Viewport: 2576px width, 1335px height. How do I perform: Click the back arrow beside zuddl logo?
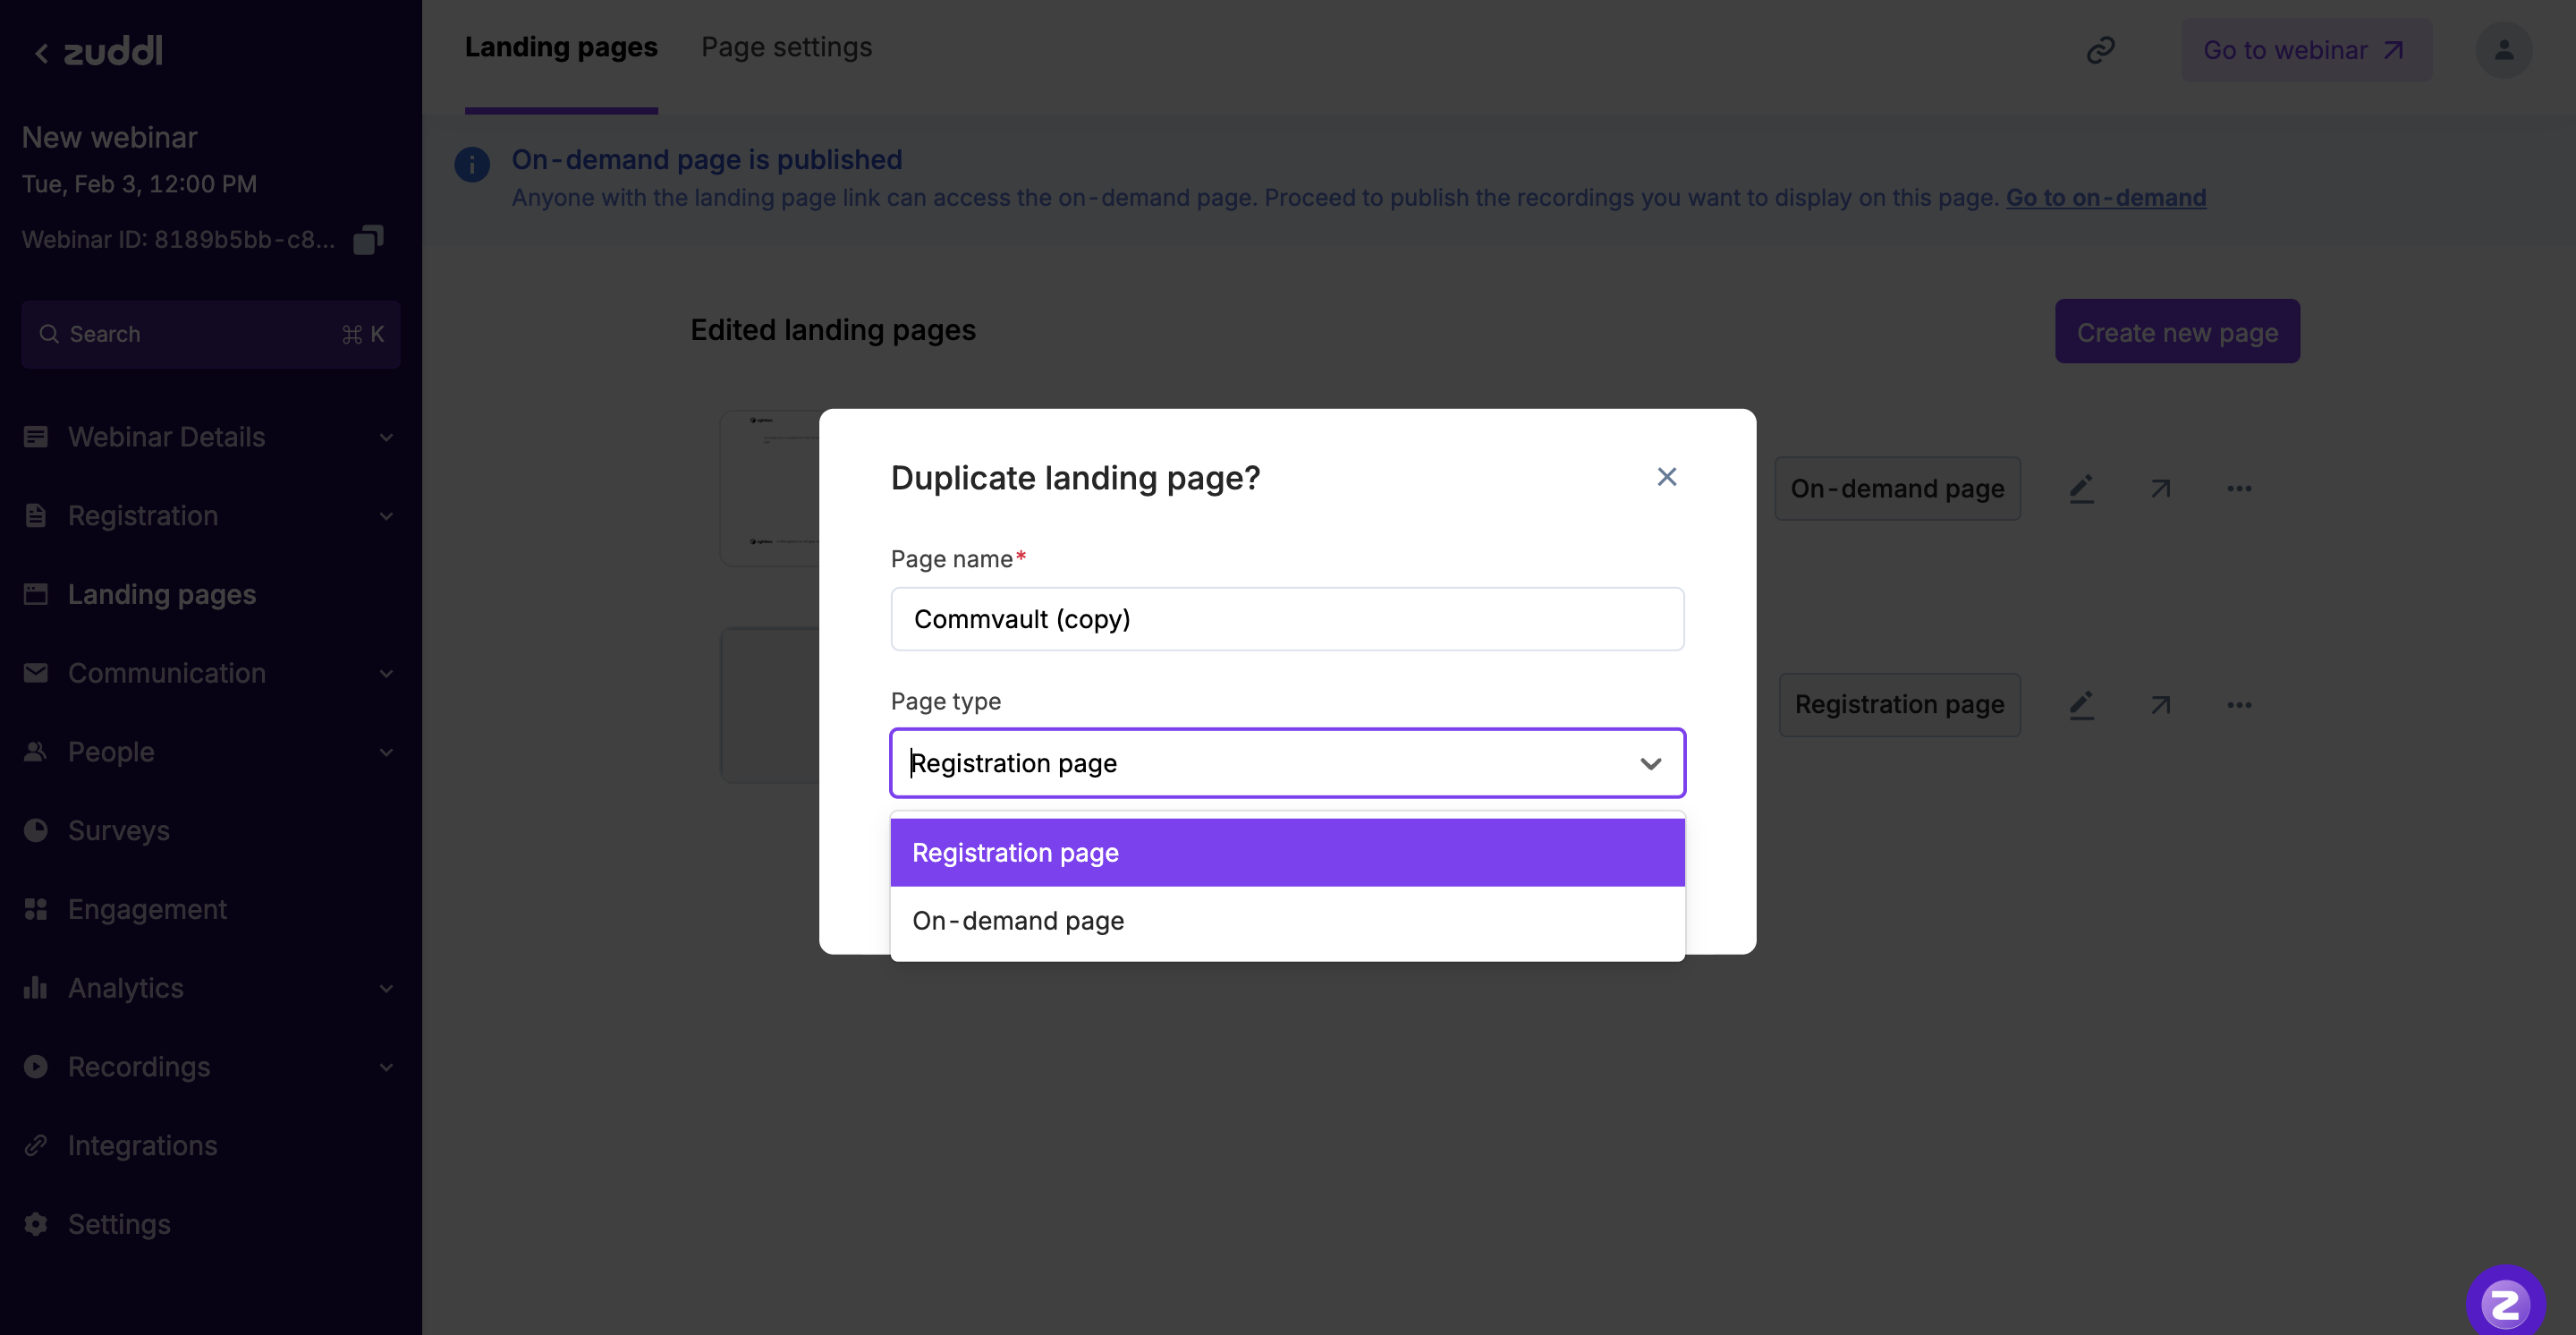tap(41, 53)
